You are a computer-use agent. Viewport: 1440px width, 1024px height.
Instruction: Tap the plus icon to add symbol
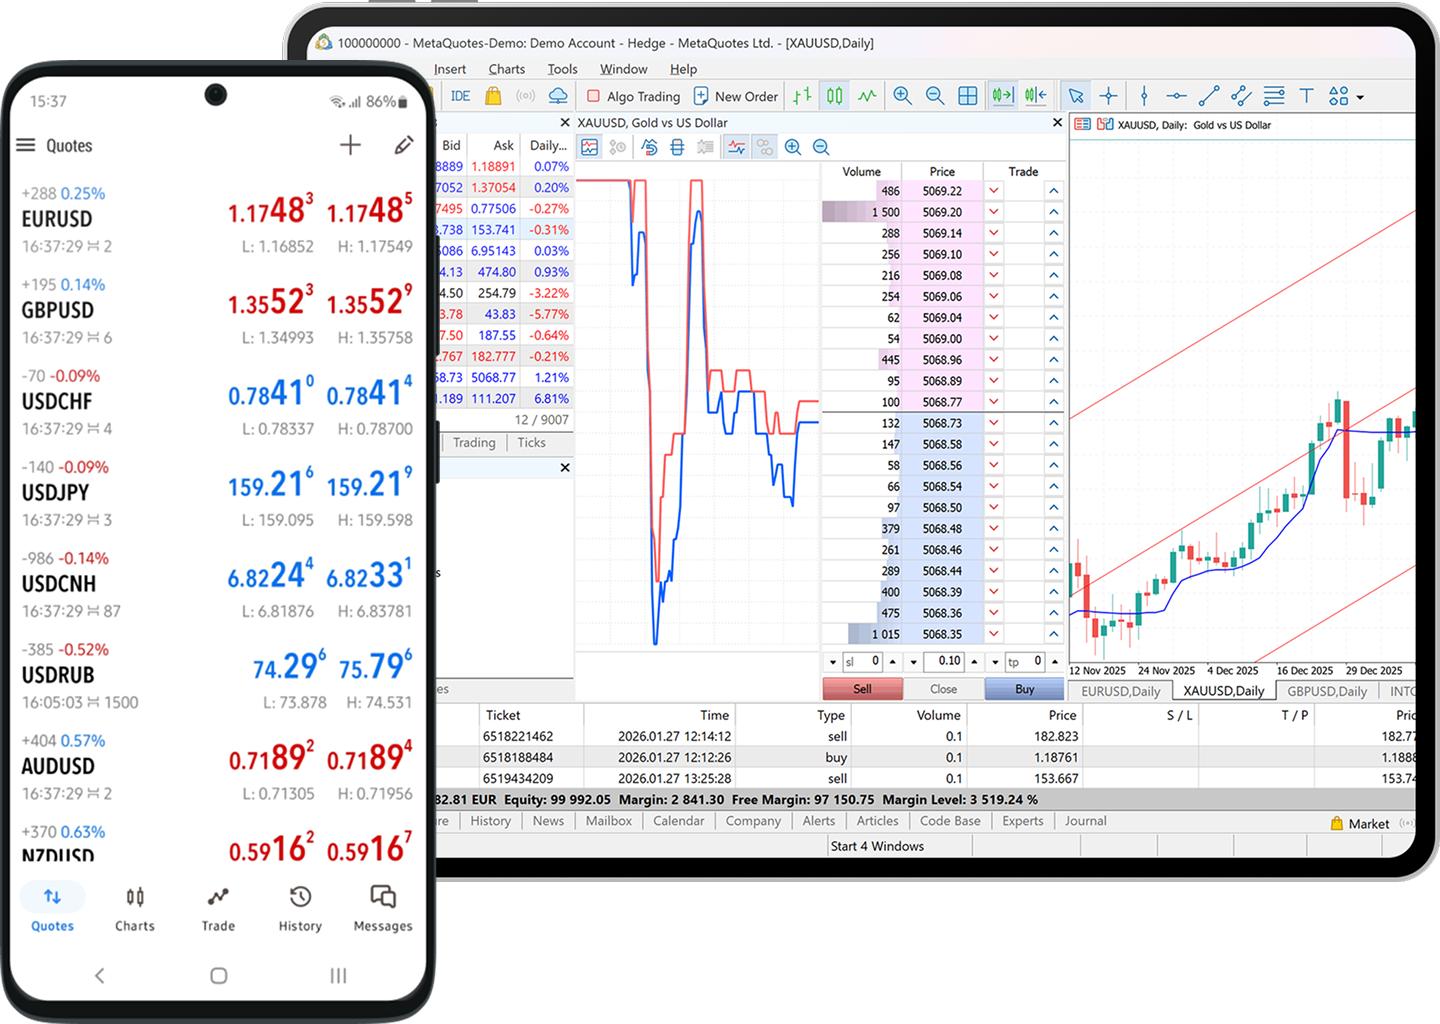tap(350, 146)
